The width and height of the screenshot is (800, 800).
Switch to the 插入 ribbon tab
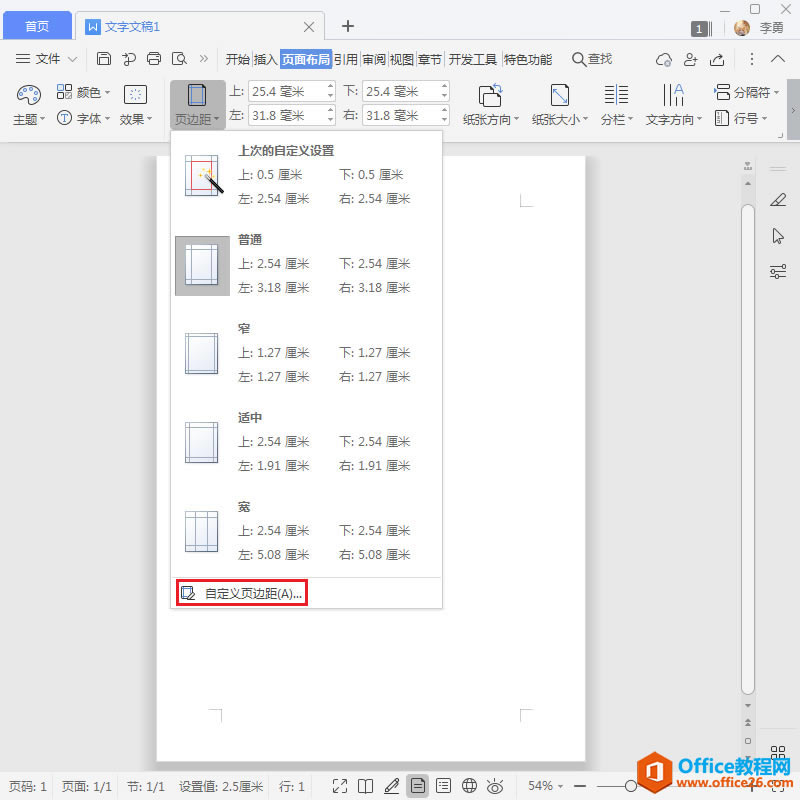coord(265,60)
